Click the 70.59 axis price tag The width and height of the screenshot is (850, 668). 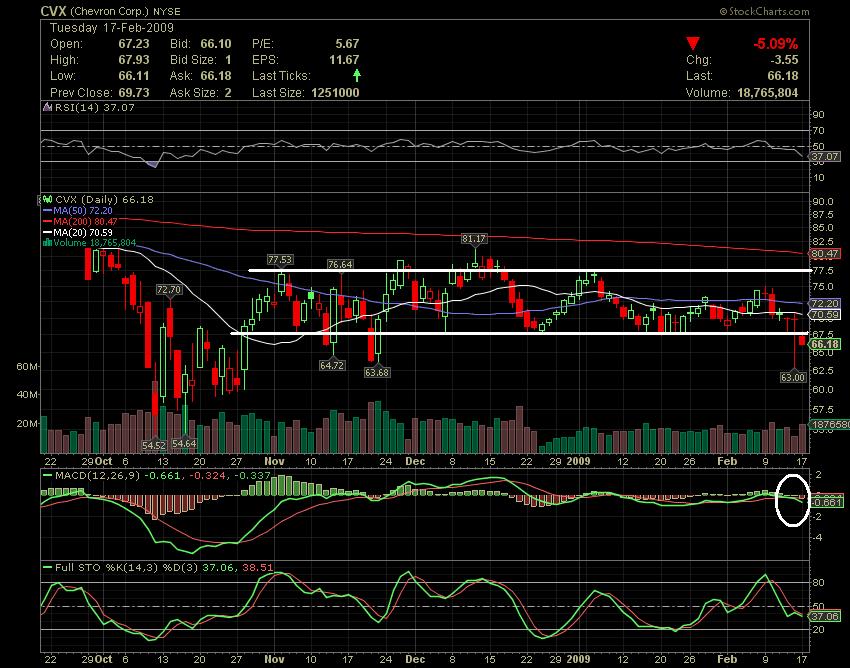point(825,314)
